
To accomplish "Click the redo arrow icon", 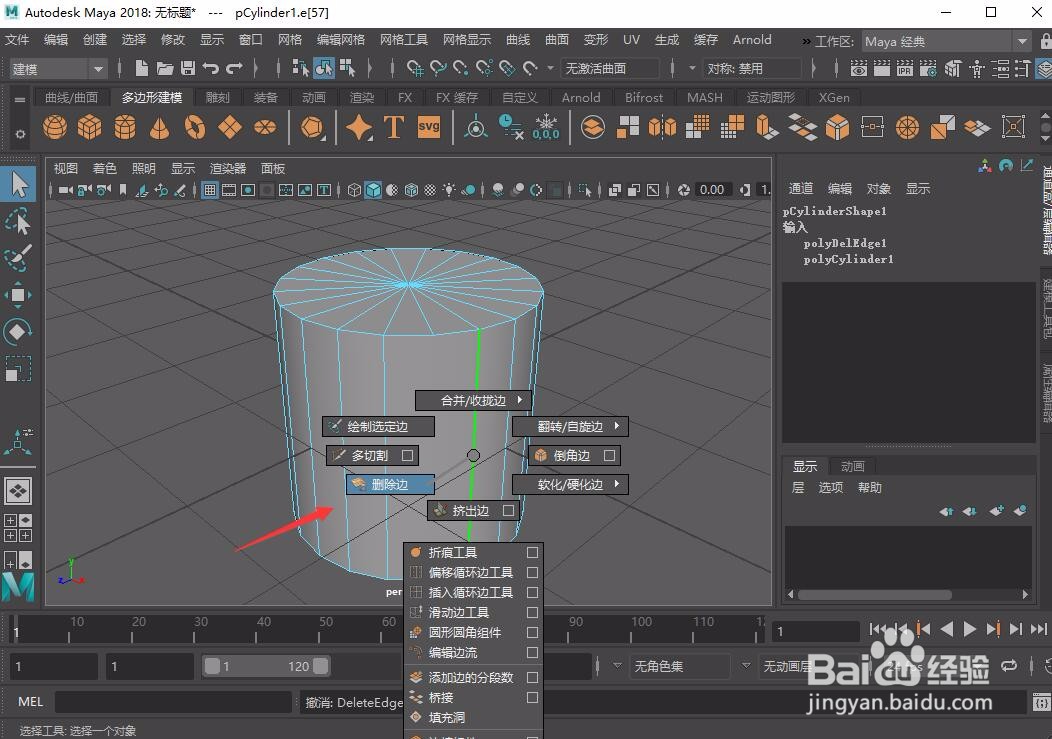I will (233, 68).
